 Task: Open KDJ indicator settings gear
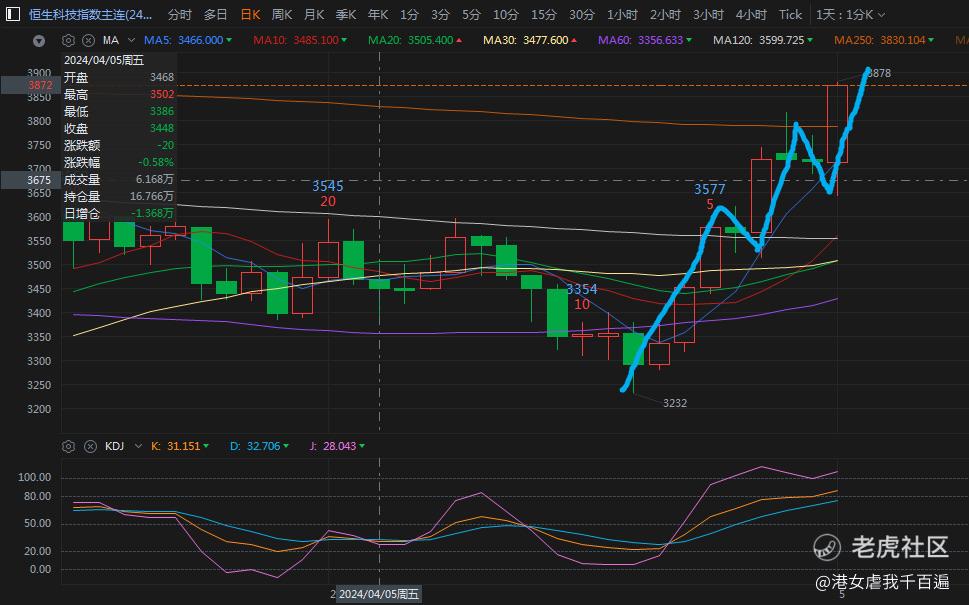tap(68, 446)
